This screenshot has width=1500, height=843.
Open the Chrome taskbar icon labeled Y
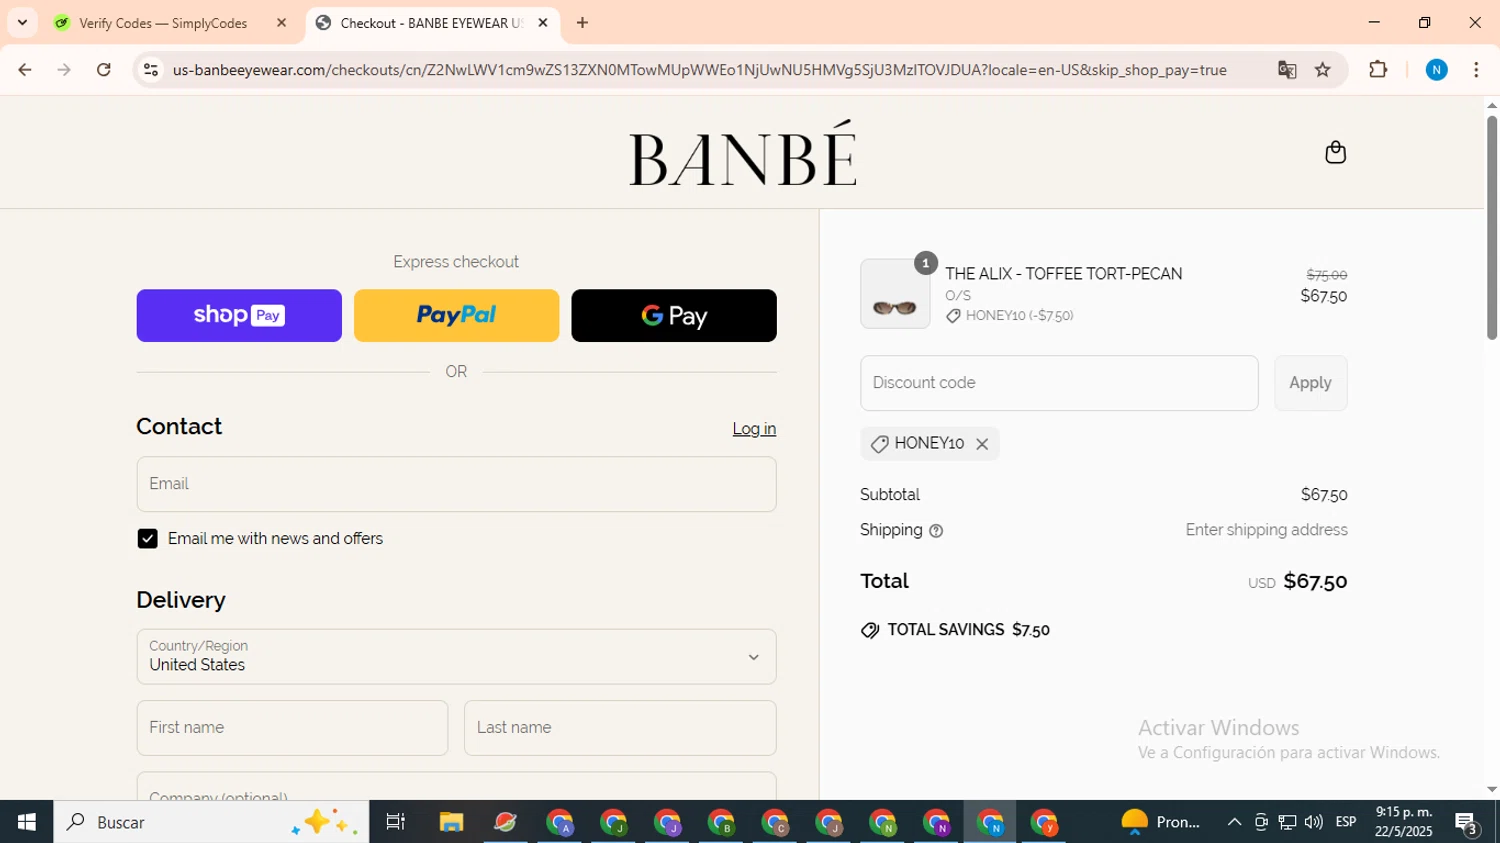1044,822
